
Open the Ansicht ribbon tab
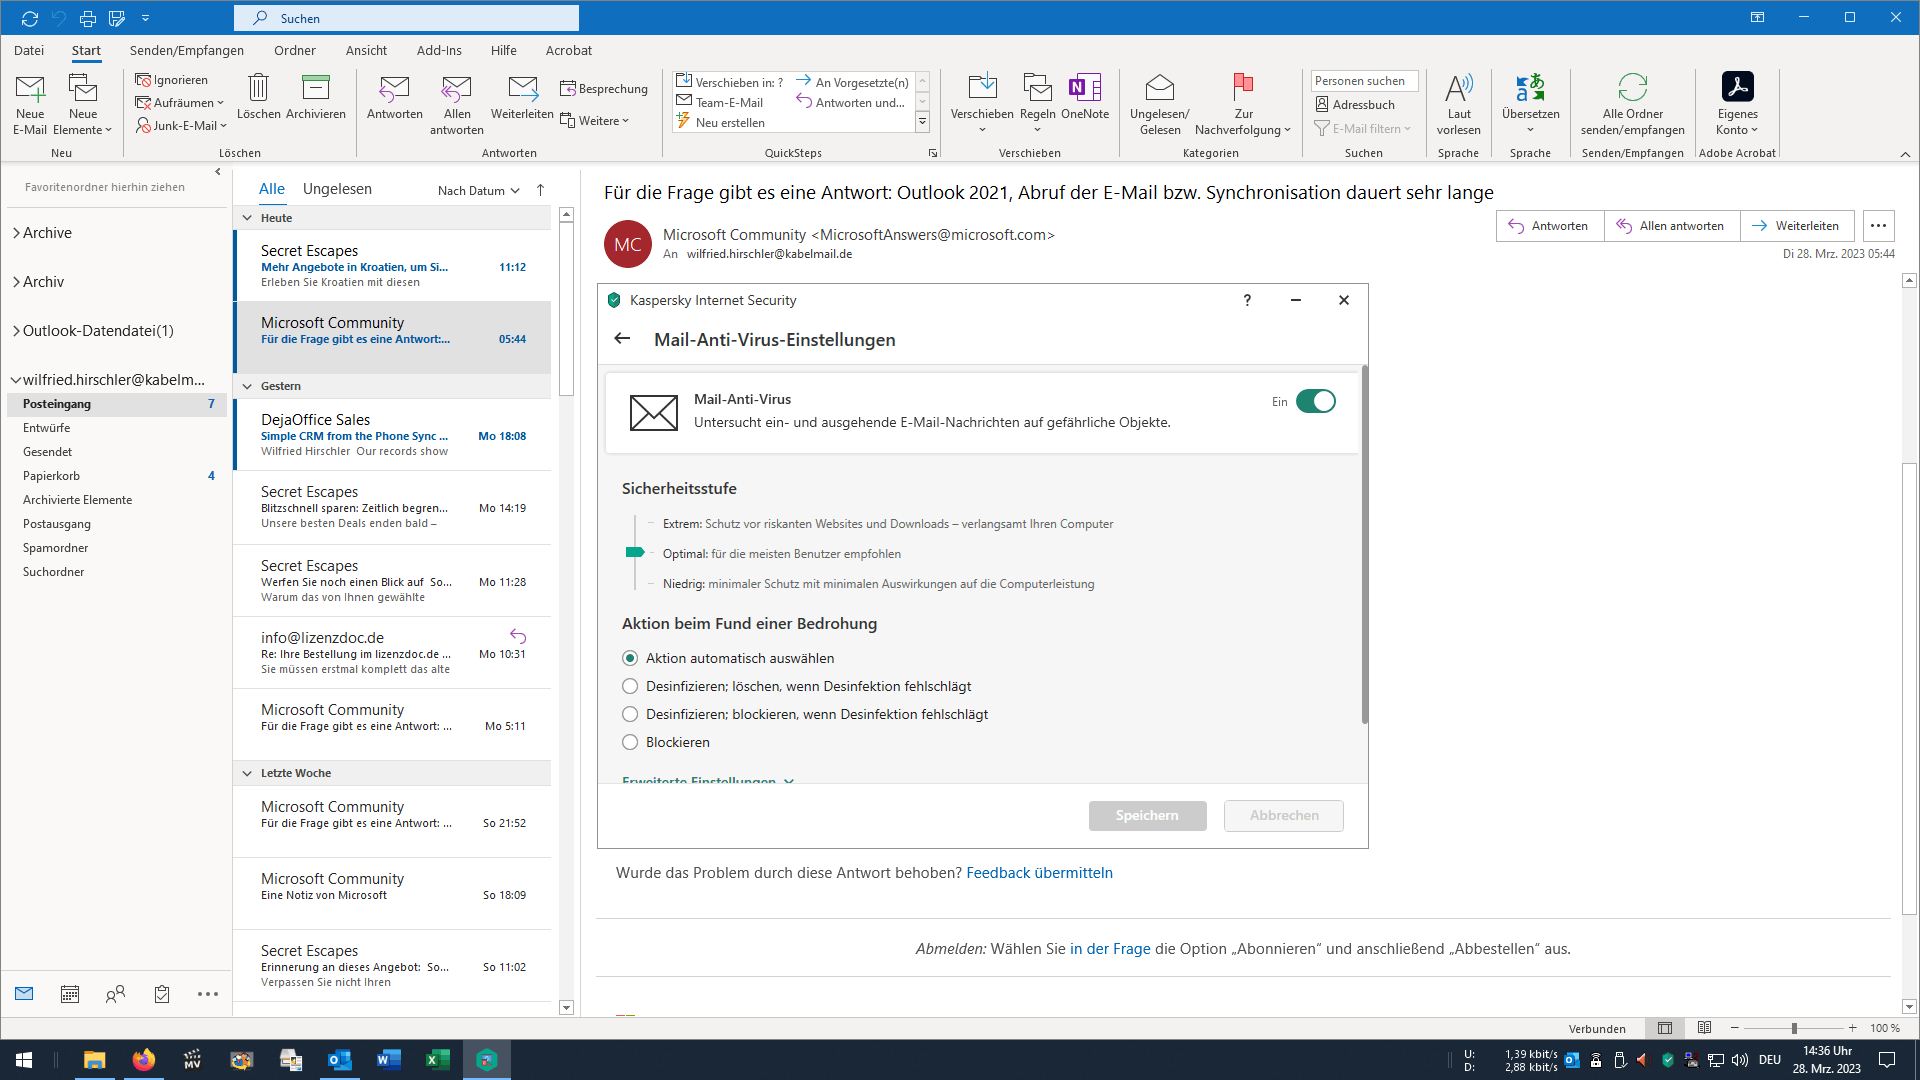pyautogui.click(x=366, y=50)
